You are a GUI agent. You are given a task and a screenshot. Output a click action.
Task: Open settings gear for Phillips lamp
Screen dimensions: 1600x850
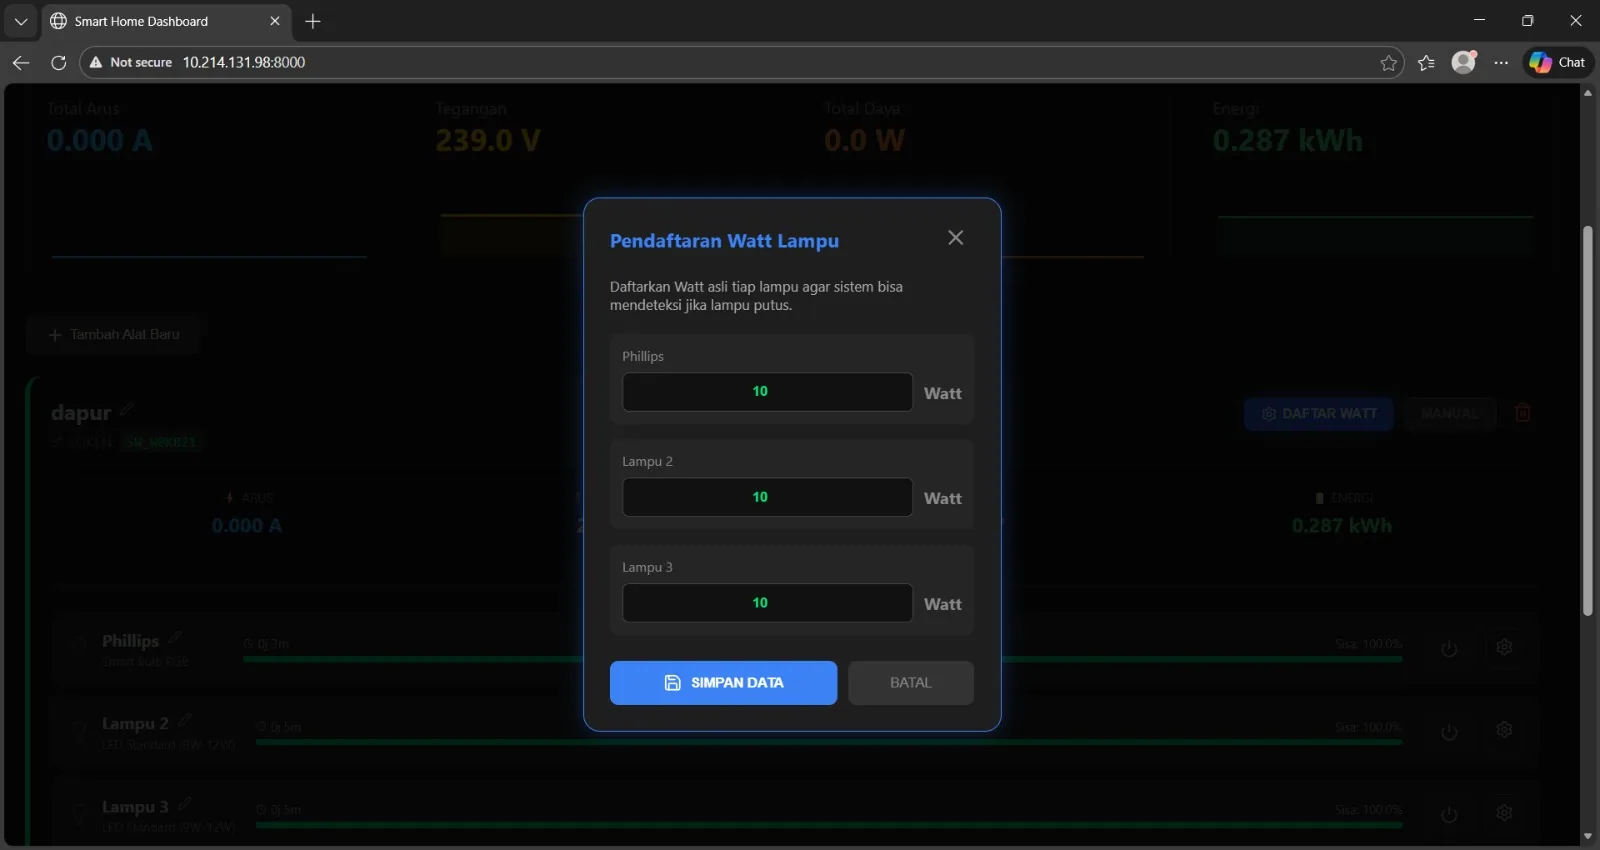1504,647
